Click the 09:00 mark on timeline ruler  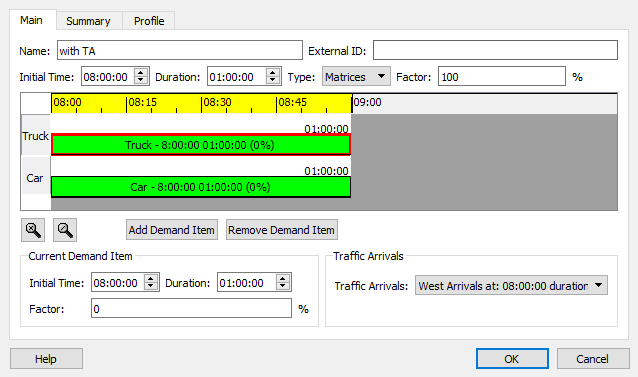(367, 102)
